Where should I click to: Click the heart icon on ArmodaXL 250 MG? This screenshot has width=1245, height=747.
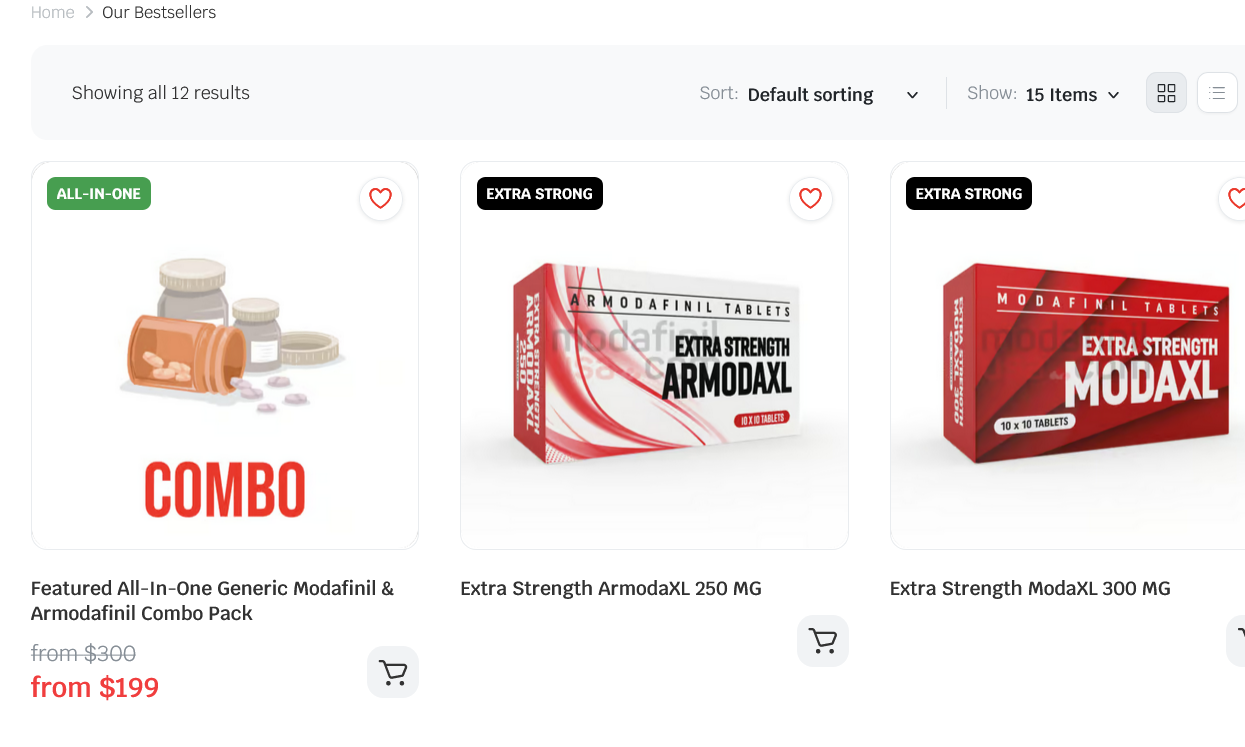coord(810,199)
